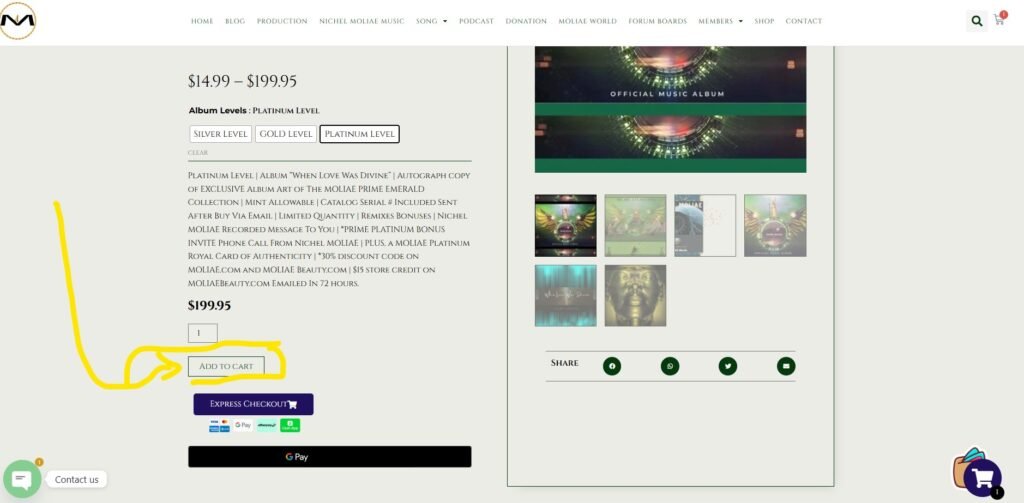The height and width of the screenshot is (503, 1024).
Task: Select the Platinum Level option
Action: pos(359,134)
